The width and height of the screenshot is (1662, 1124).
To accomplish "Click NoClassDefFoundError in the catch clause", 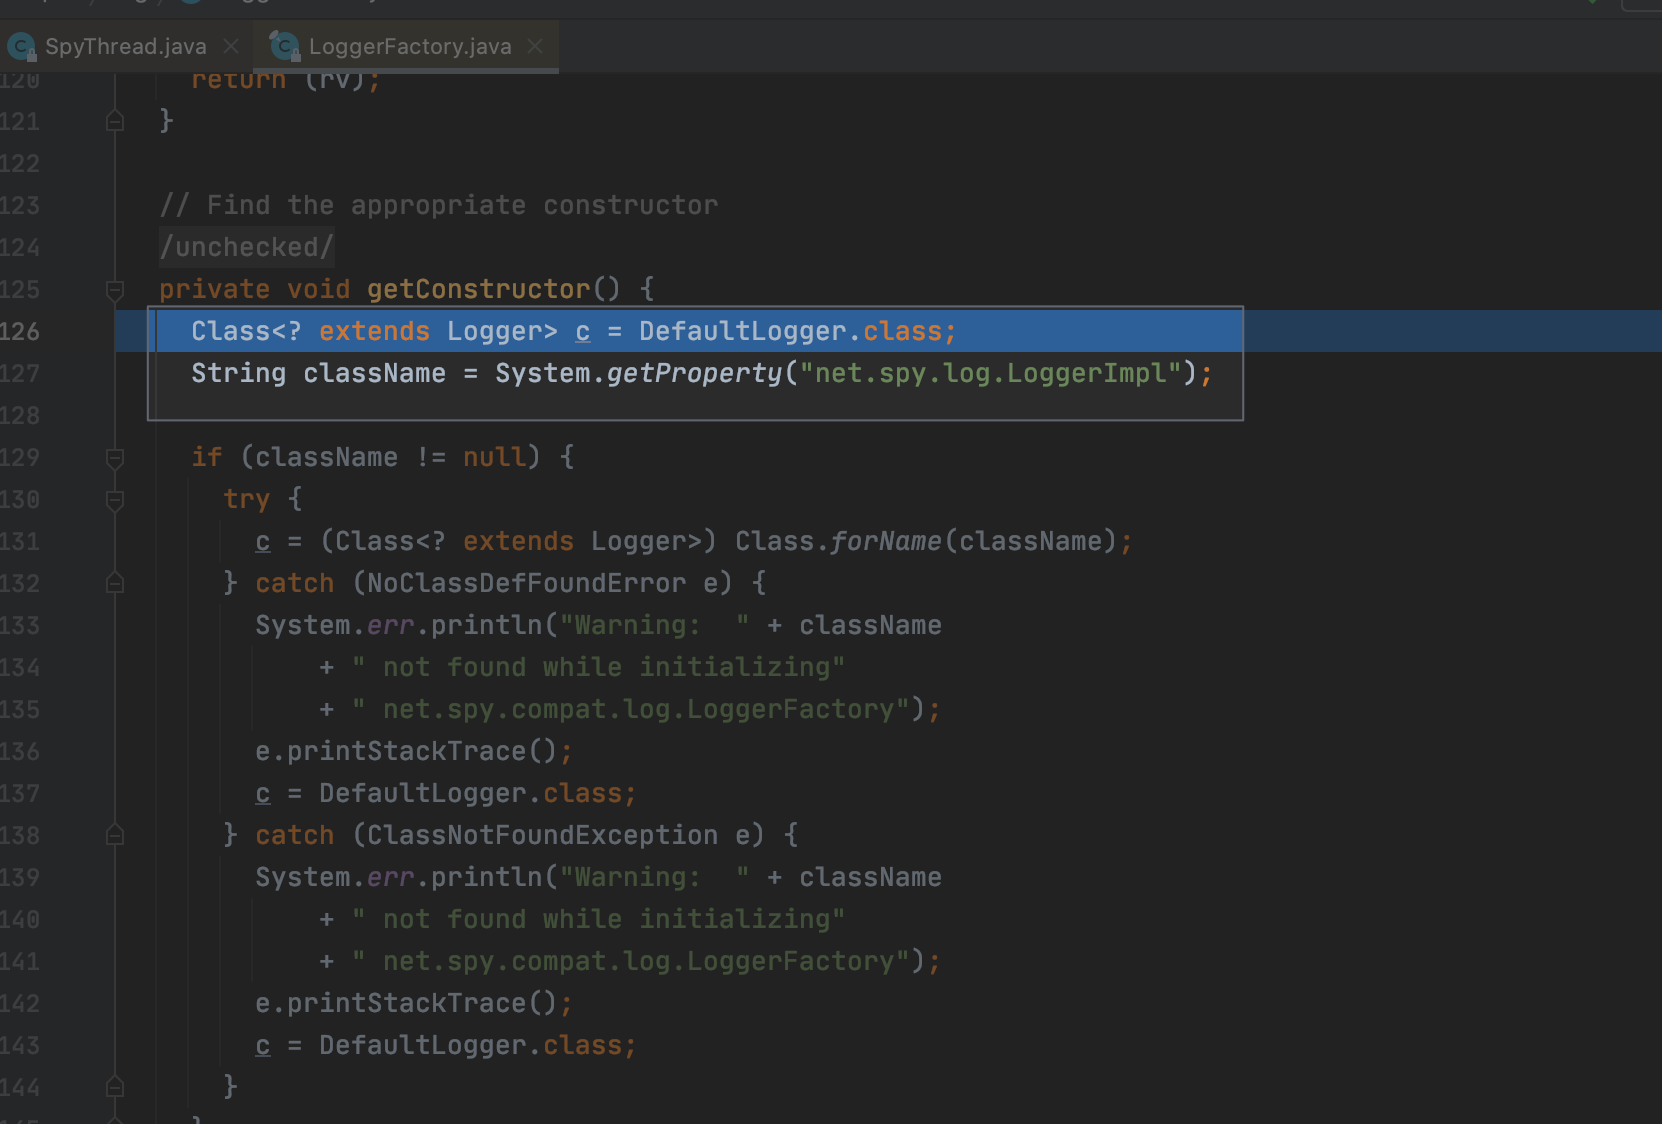I will (x=527, y=583).
